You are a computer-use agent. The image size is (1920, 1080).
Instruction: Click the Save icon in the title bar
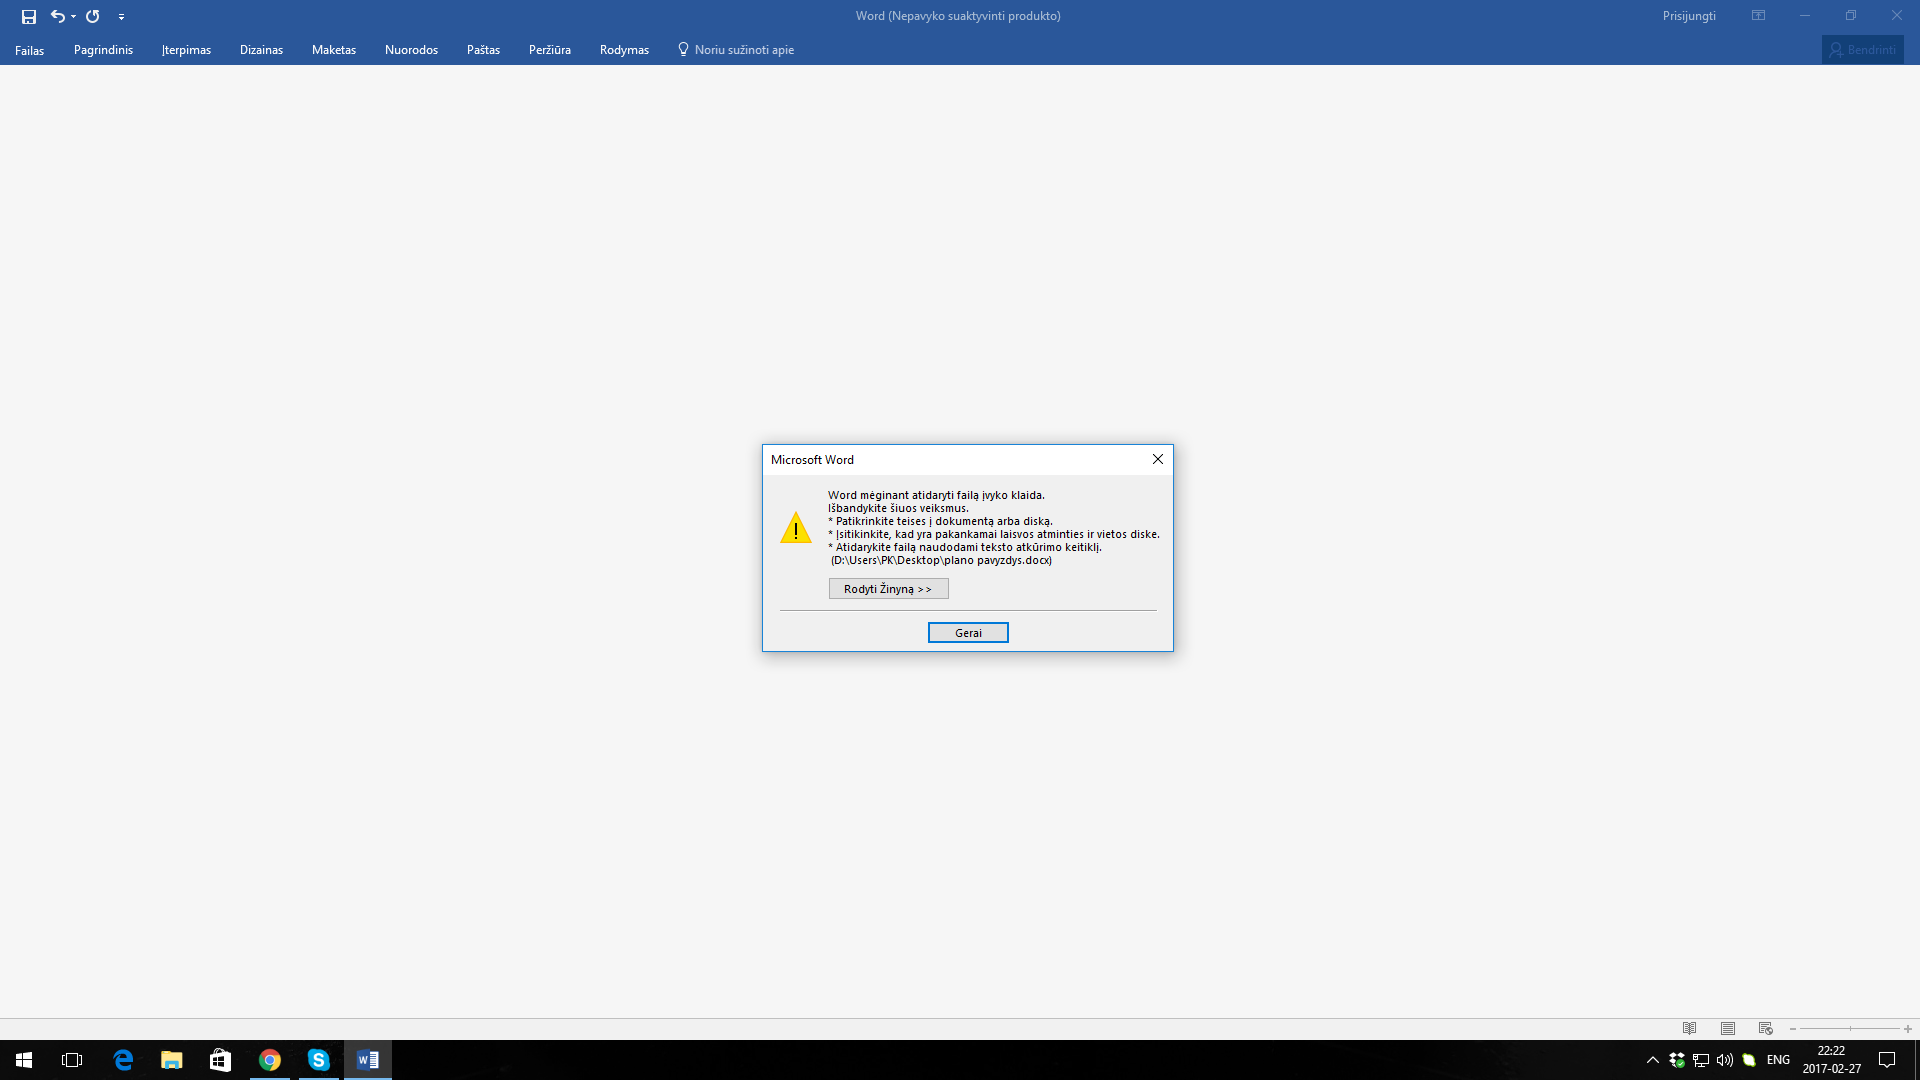tap(29, 16)
